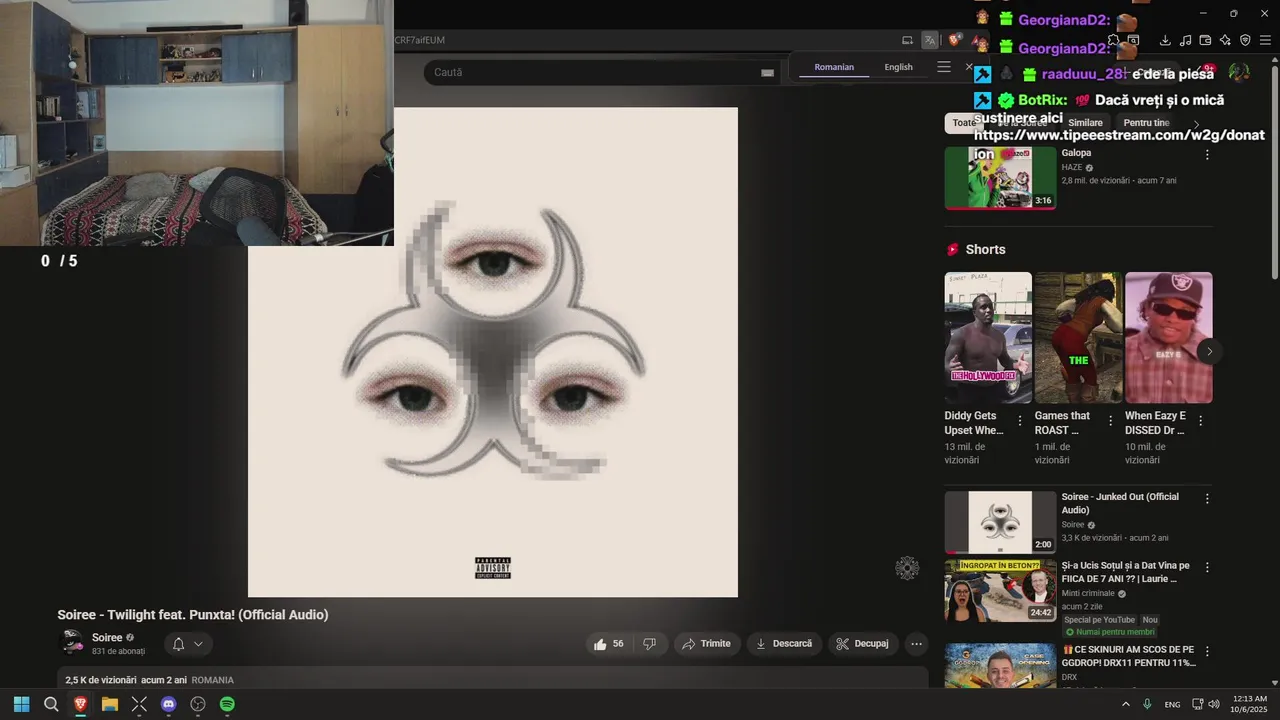Viewport: 1280px width, 720px height.
Task: Click the Decupaj clip button
Action: pyautogui.click(x=863, y=644)
